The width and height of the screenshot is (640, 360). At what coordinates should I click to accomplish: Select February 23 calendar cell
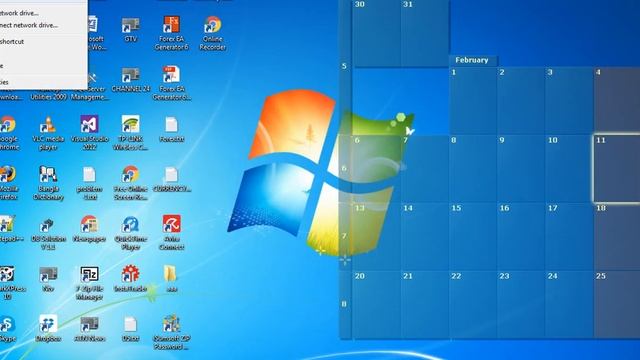point(521,304)
